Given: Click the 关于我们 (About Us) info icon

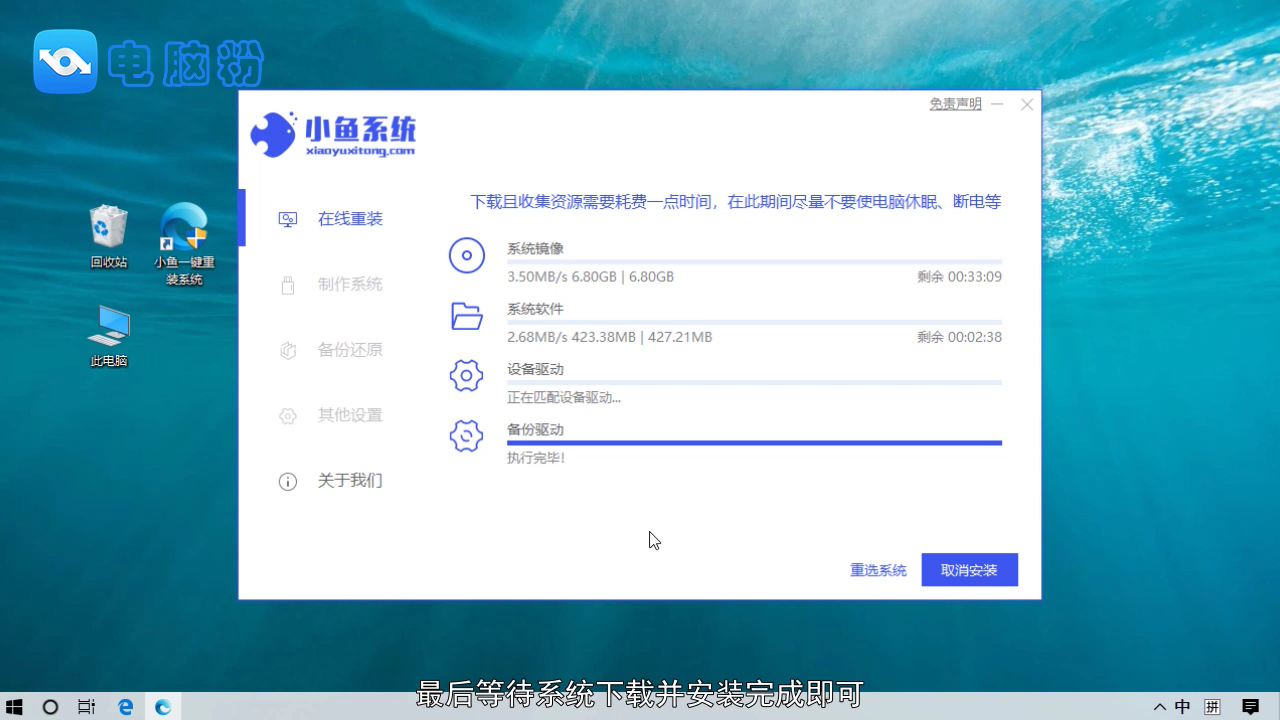Looking at the screenshot, I should (x=288, y=480).
